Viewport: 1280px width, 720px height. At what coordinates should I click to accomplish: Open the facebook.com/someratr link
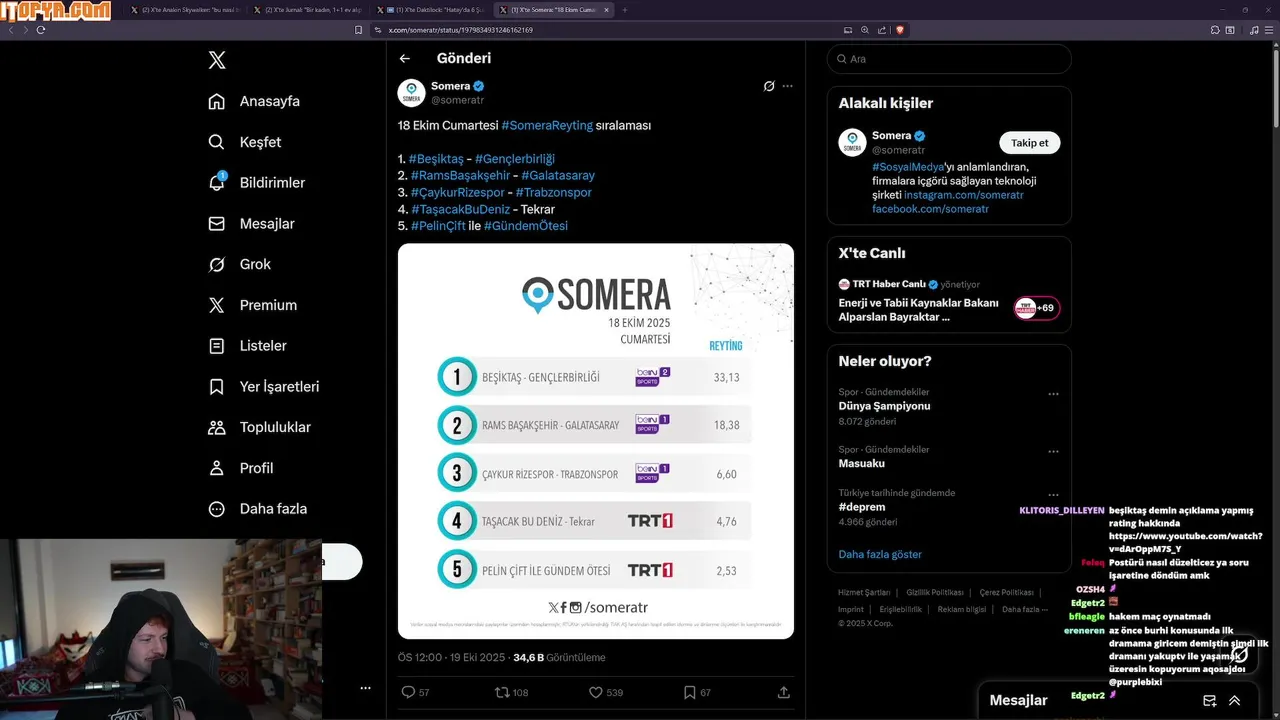930,209
